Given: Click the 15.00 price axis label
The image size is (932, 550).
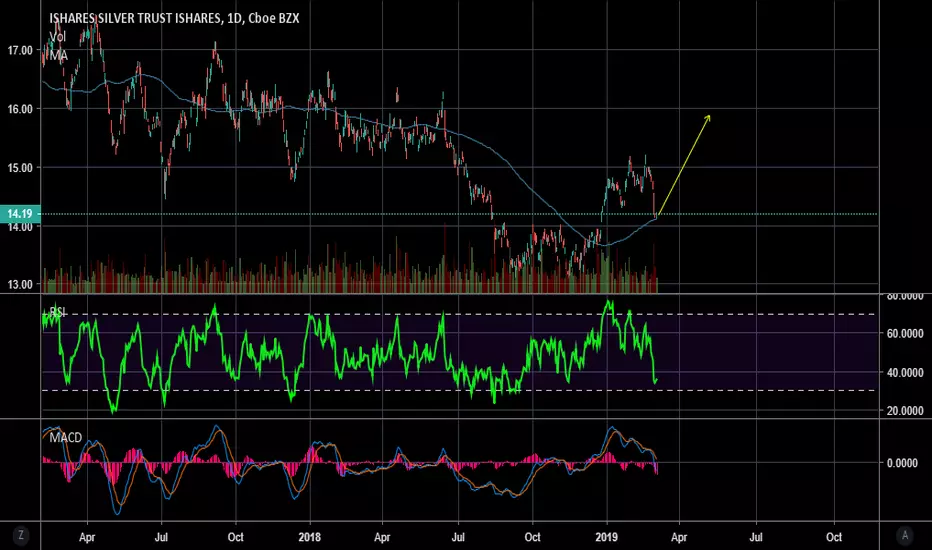Looking at the screenshot, I should [20, 168].
